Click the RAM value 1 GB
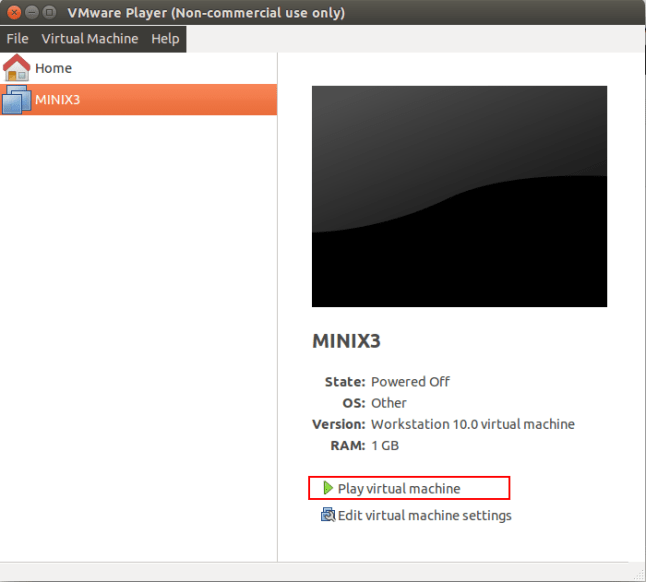 (385, 446)
